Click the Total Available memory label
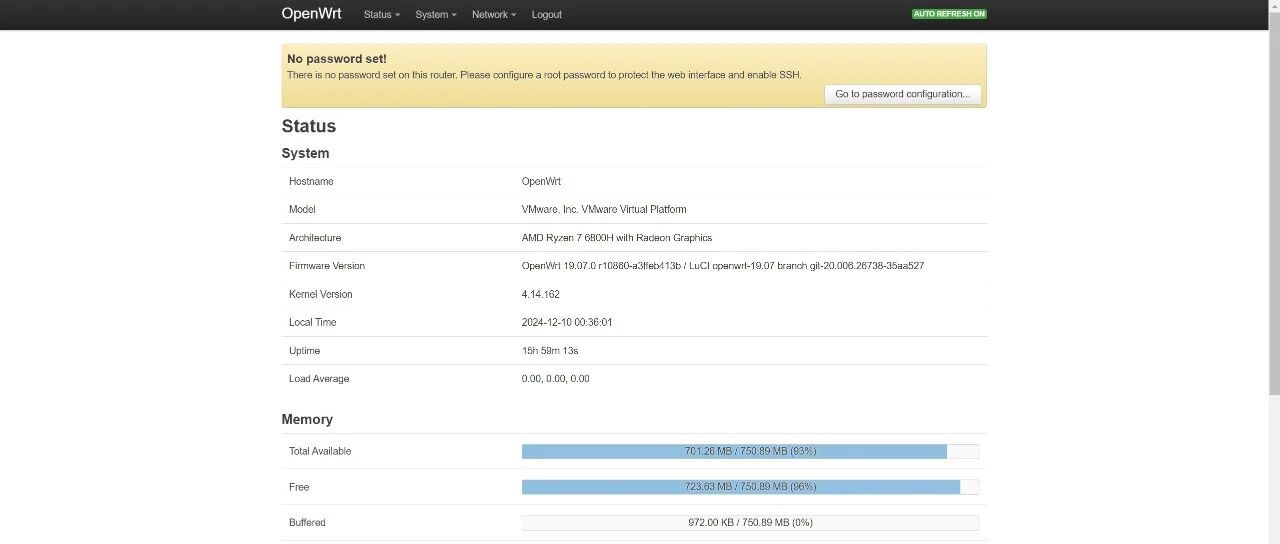 pyautogui.click(x=320, y=451)
